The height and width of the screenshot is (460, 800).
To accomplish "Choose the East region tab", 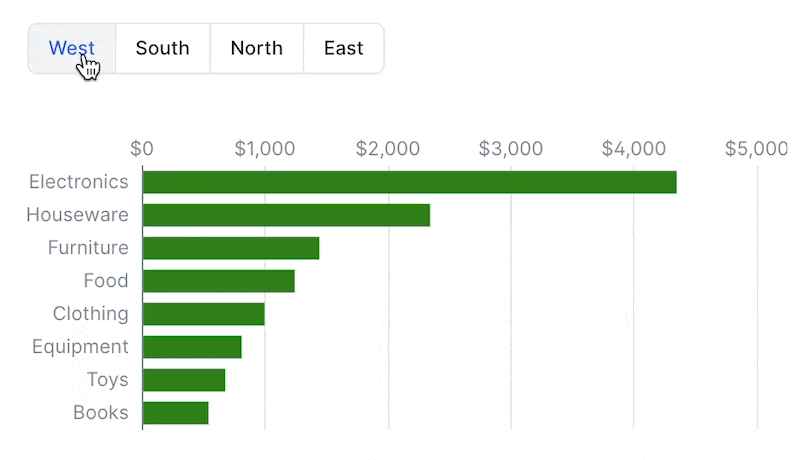I will (343, 48).
